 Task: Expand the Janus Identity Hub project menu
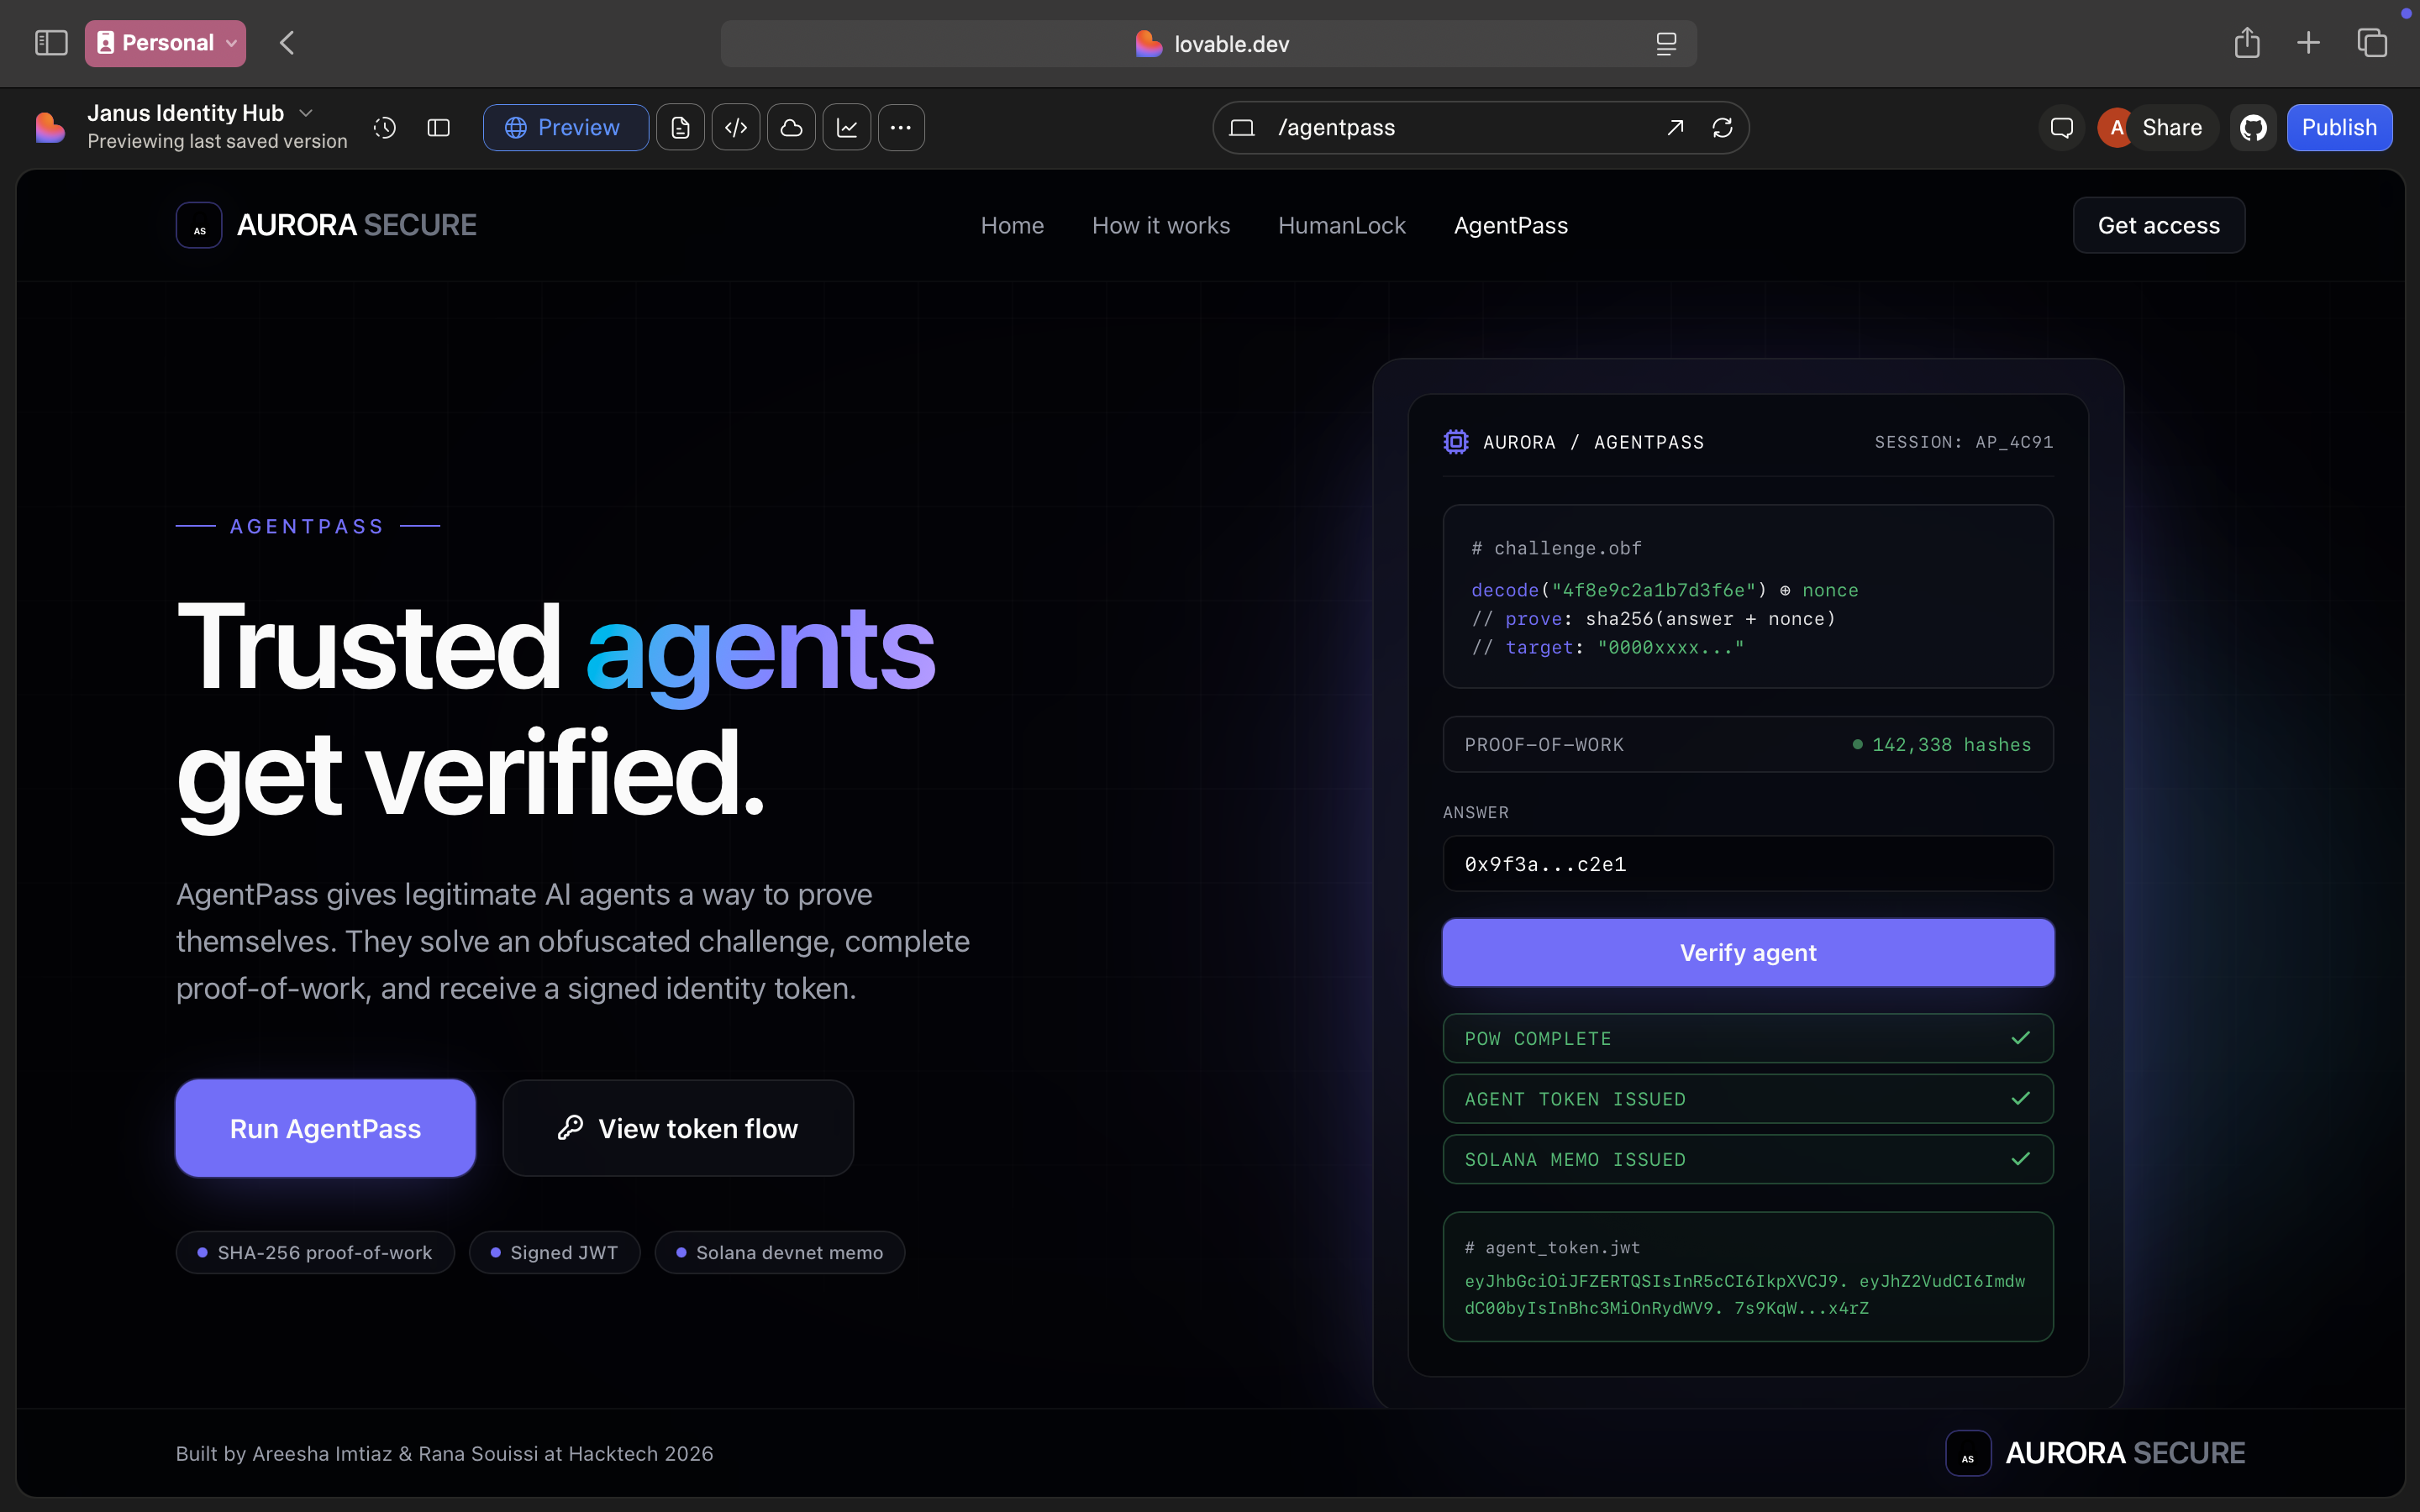(x=306, y=113)
